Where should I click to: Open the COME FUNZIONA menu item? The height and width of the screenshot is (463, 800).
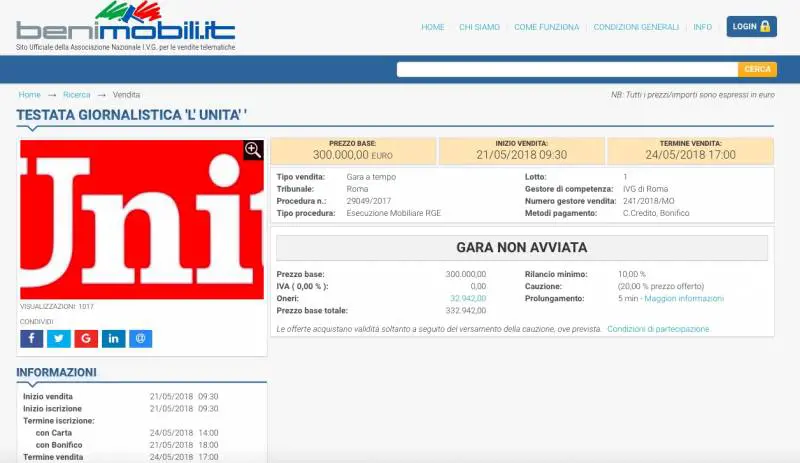[546, 27]
